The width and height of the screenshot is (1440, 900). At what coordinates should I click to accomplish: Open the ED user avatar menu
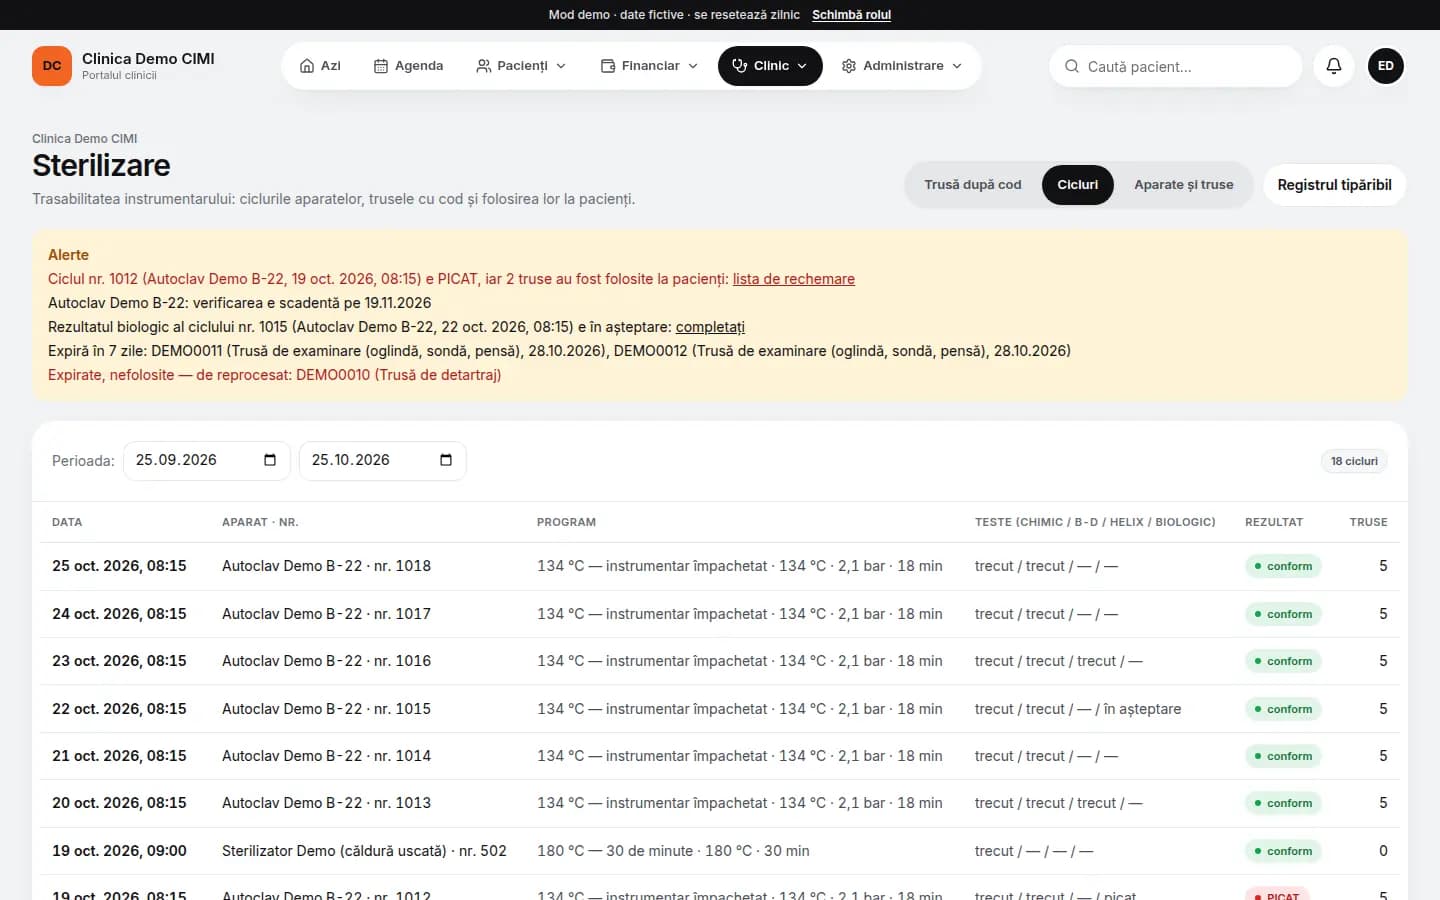coord(1385,66)
